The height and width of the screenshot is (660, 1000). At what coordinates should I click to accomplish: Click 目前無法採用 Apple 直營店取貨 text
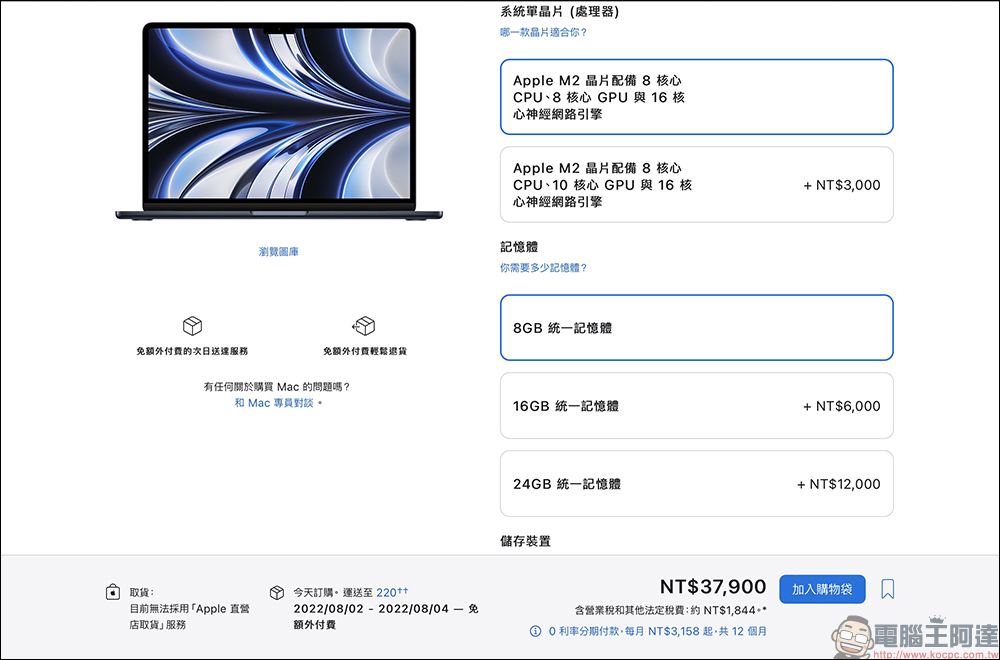coord(189,617)
